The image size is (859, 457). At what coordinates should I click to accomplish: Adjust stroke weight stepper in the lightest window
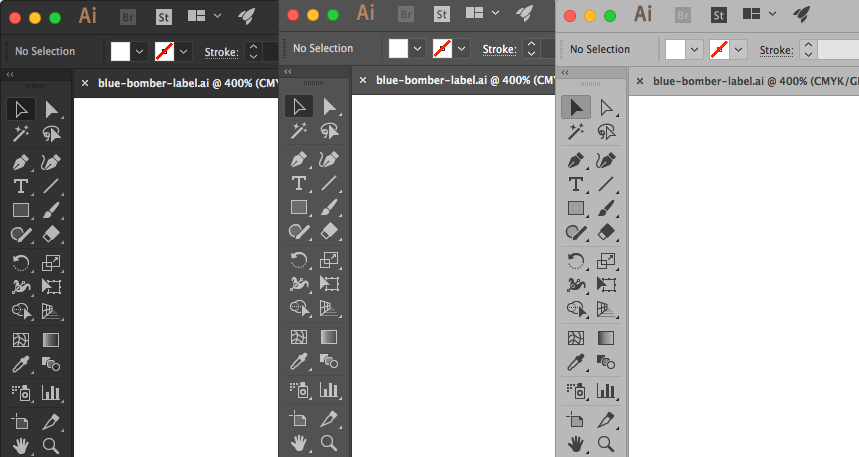coord(808,50)
